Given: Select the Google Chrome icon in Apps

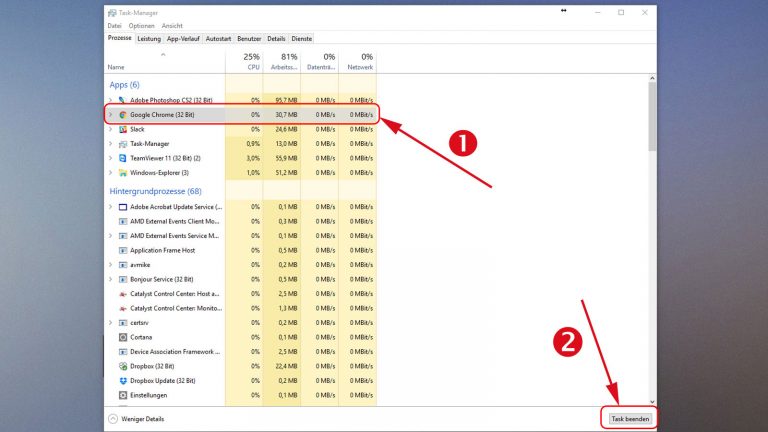Looking at the screenshot, I should coord(122,115).
